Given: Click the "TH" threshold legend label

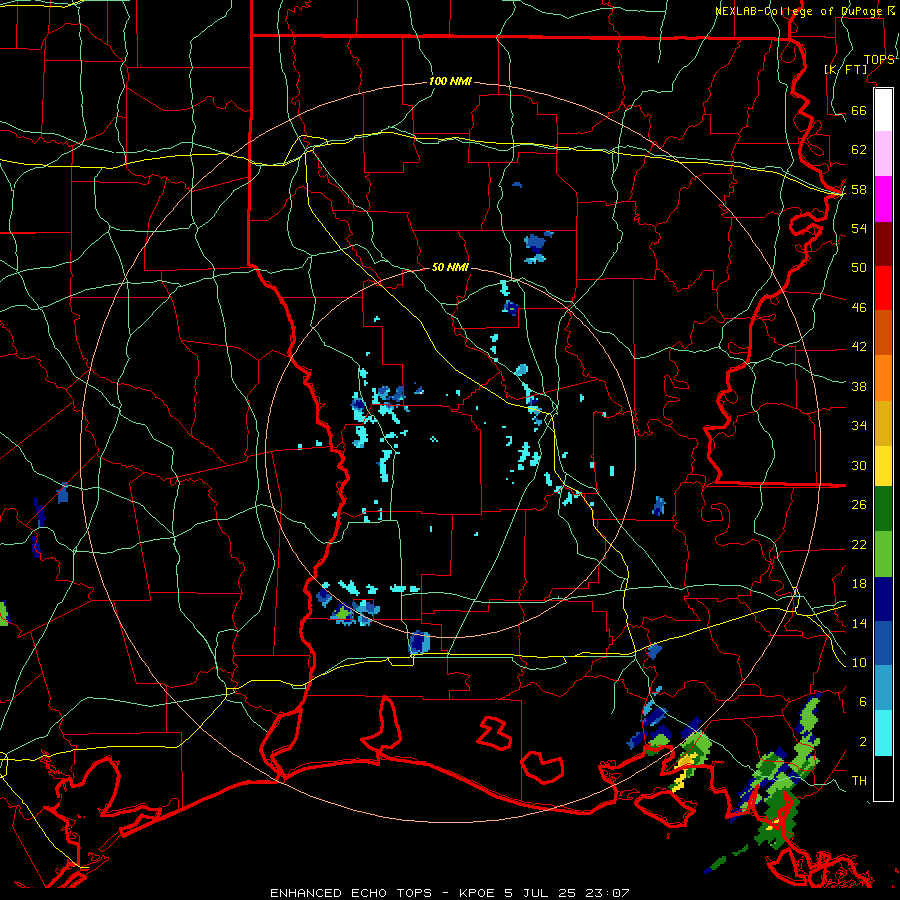Looking at the screenshot, I should click(859, 780).
